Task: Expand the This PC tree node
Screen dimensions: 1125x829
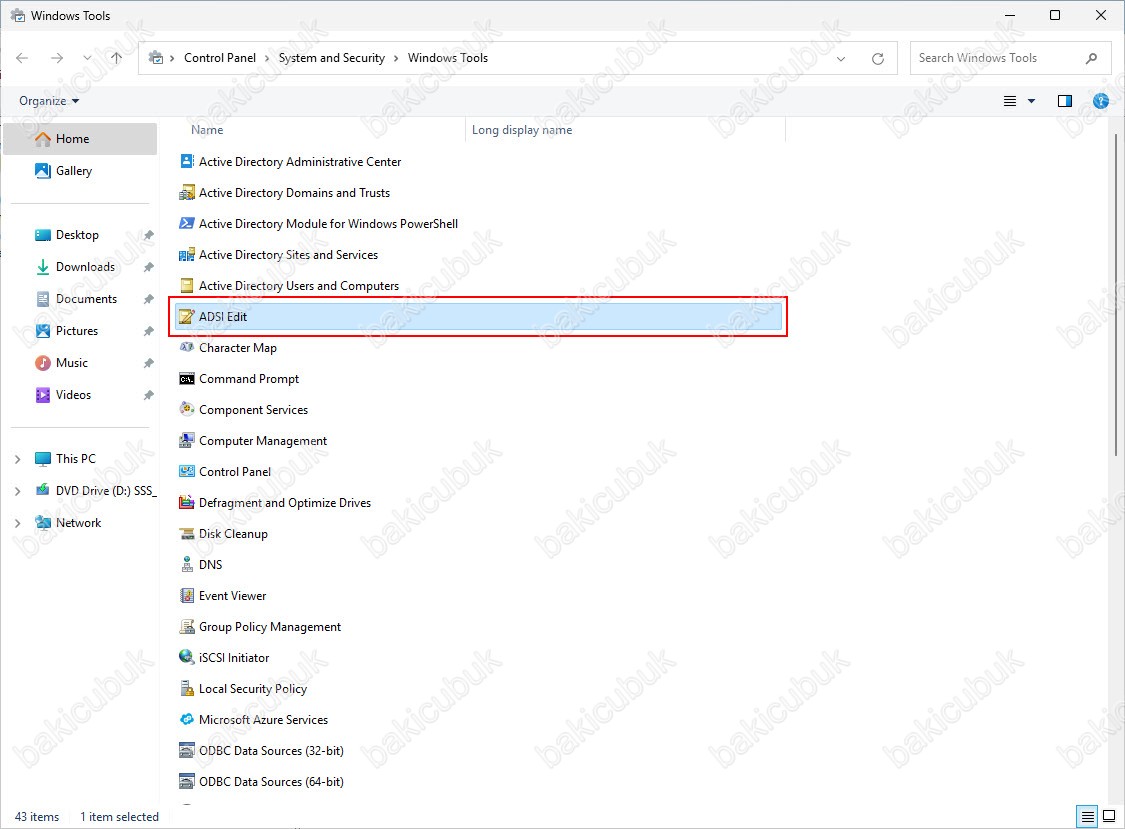Action: point(18,459)
